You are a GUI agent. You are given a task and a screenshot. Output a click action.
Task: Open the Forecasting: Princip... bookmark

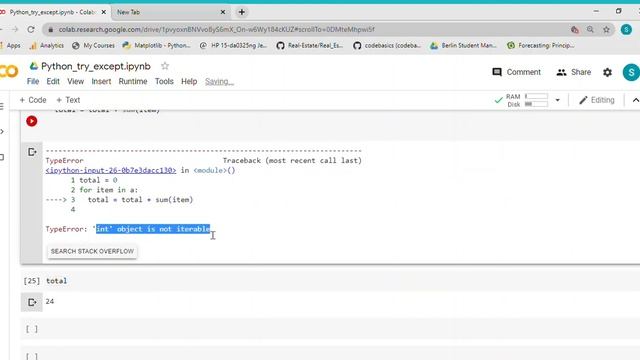pyautogui.click(x=540, y=45)
